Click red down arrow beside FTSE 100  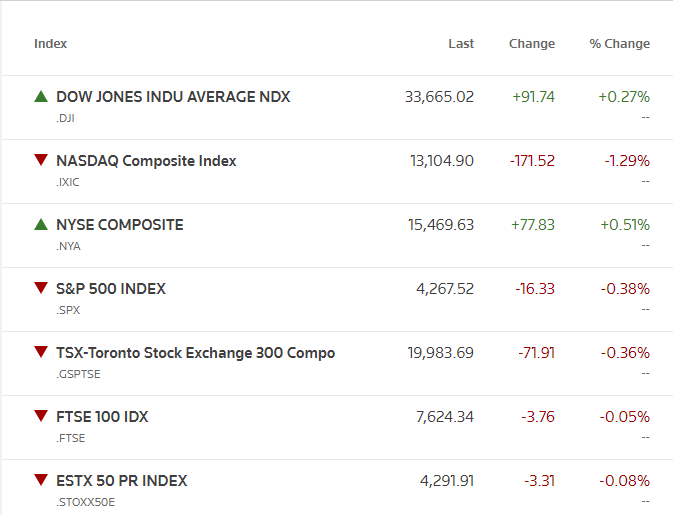(x=41, y=417)
